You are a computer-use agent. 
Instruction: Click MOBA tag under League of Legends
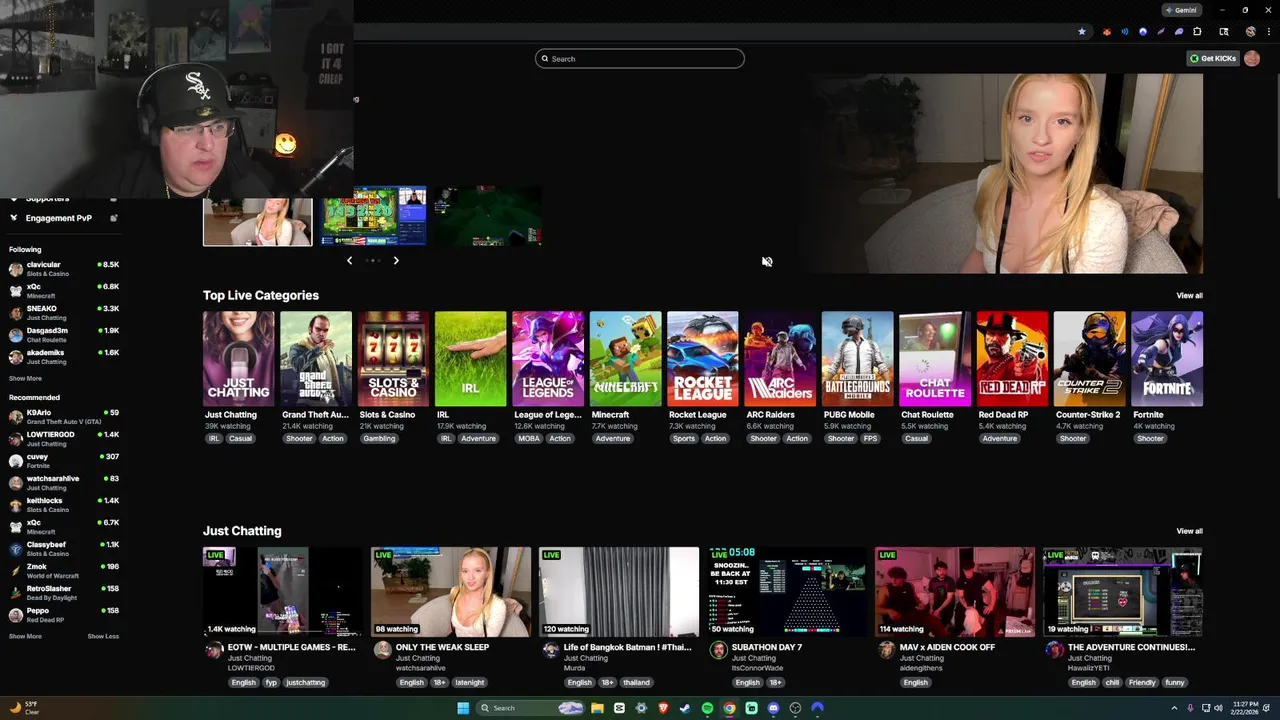click(528, 438)
